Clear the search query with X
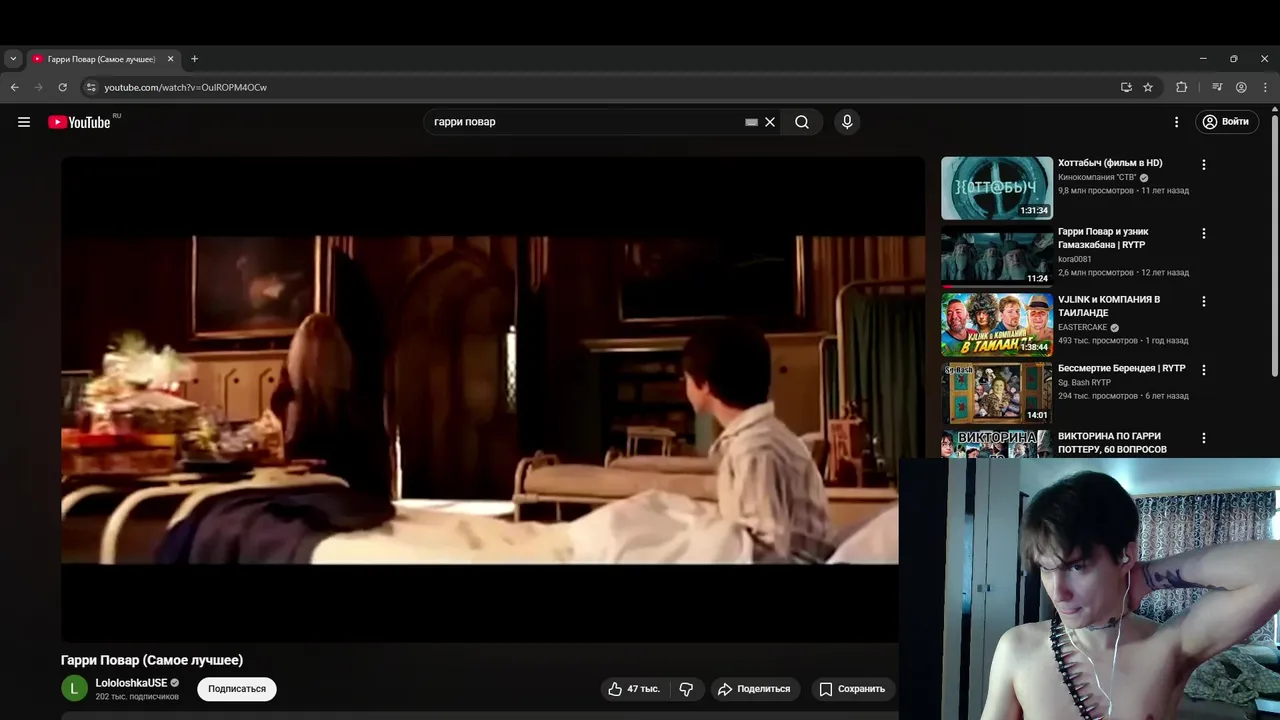Viewport: 1280px width, 720px height. [770, 122]
